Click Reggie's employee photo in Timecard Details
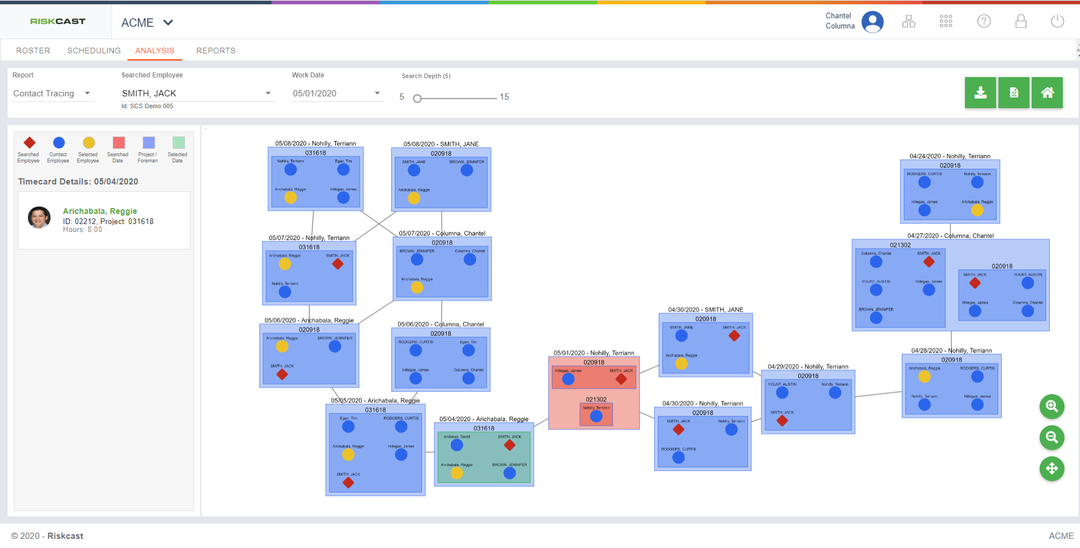This screenshot has height=548, width=1080. pos(39,217)
